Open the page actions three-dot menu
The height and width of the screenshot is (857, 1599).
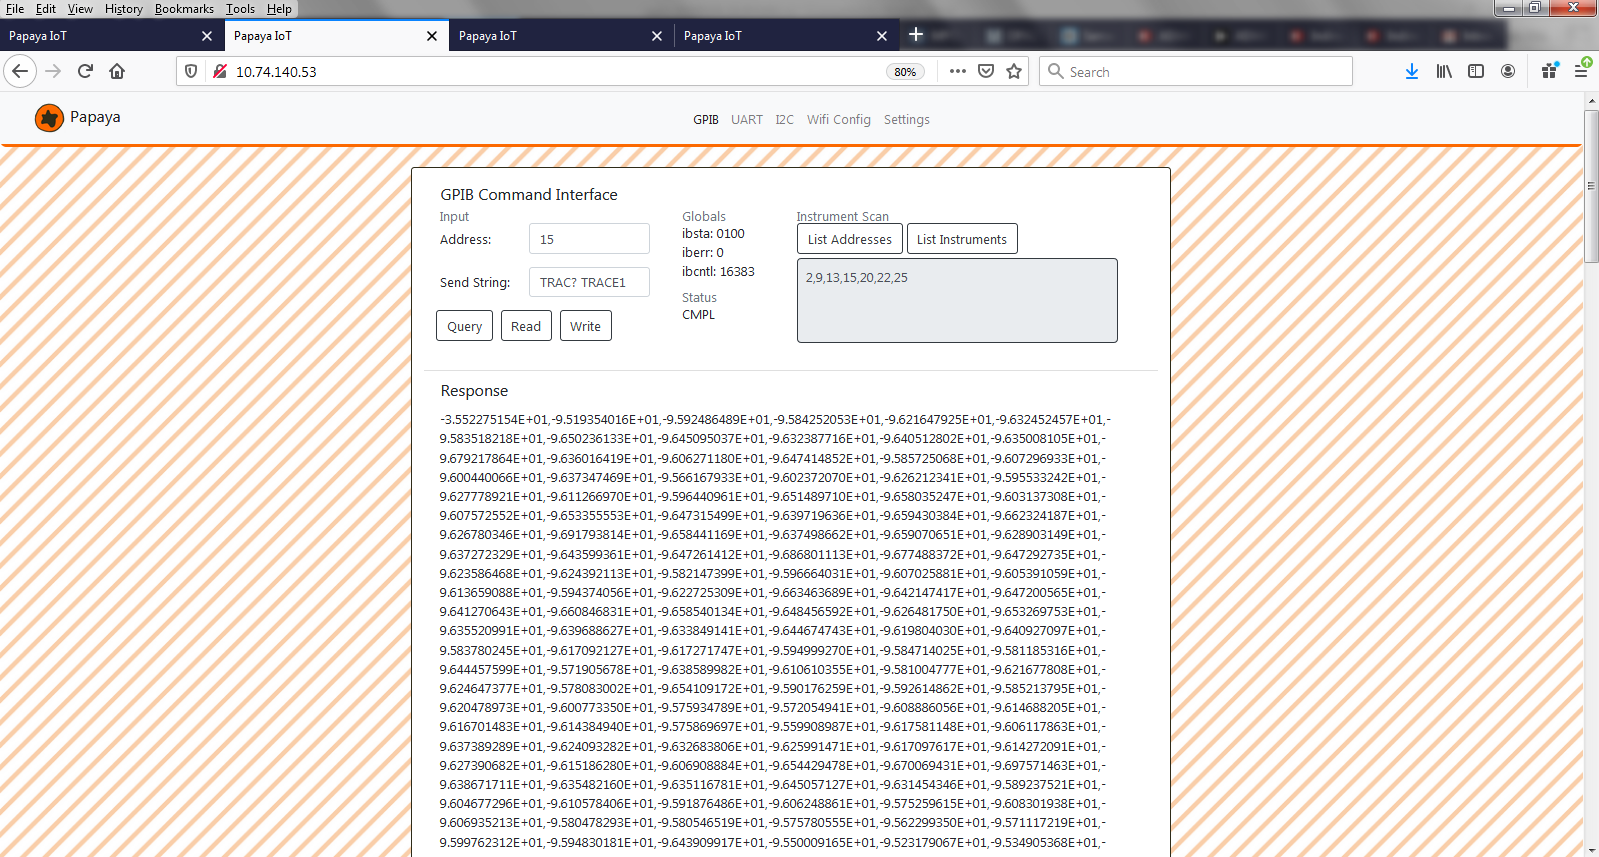point(957,71)
